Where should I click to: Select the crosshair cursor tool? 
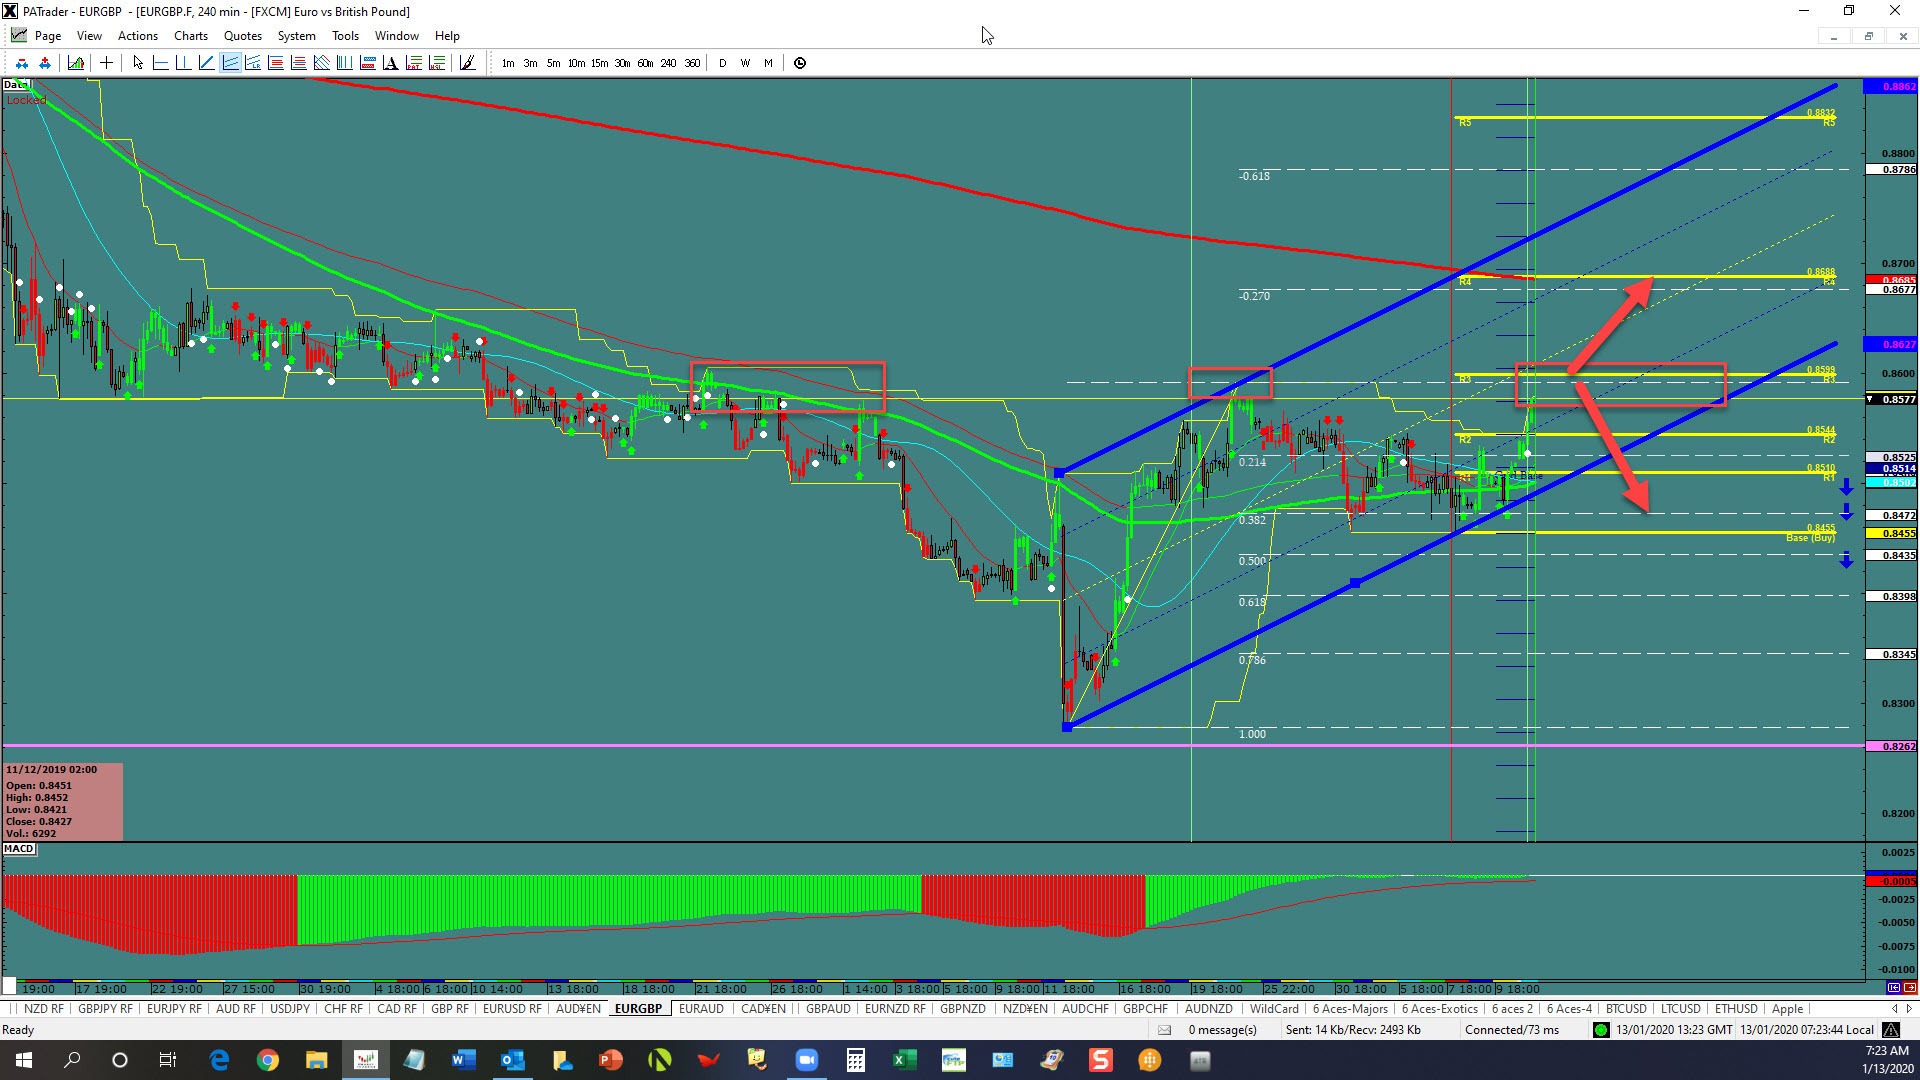106,63
